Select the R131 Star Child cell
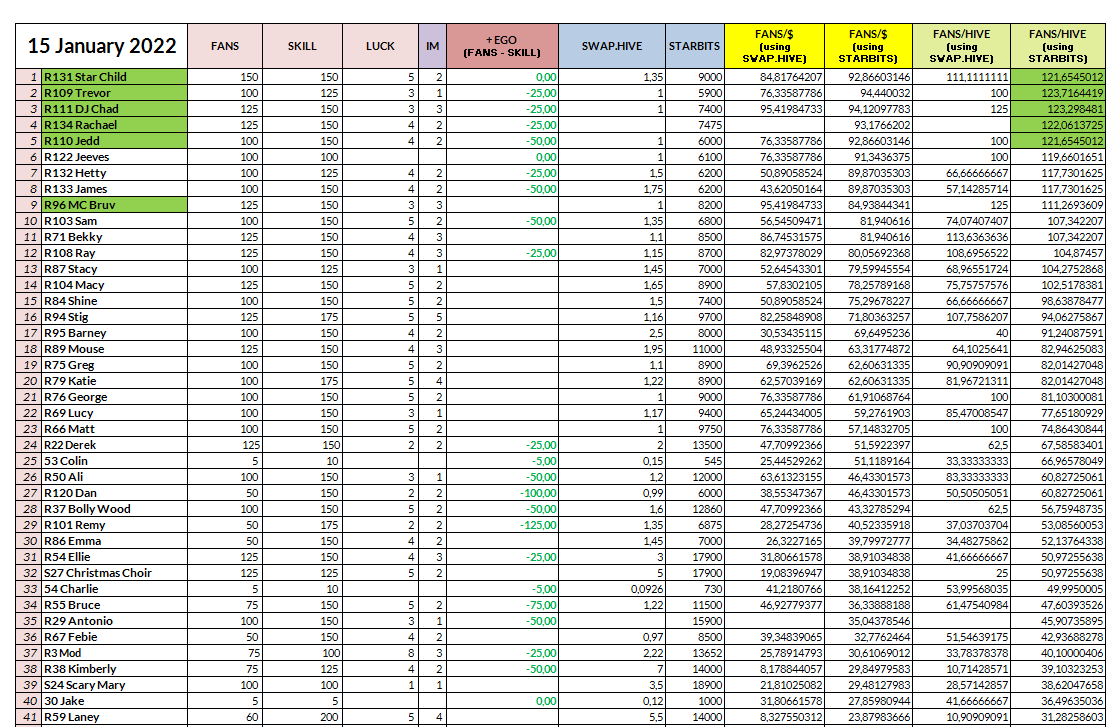This screenshot has width=1118, height=727. point(114,77)
